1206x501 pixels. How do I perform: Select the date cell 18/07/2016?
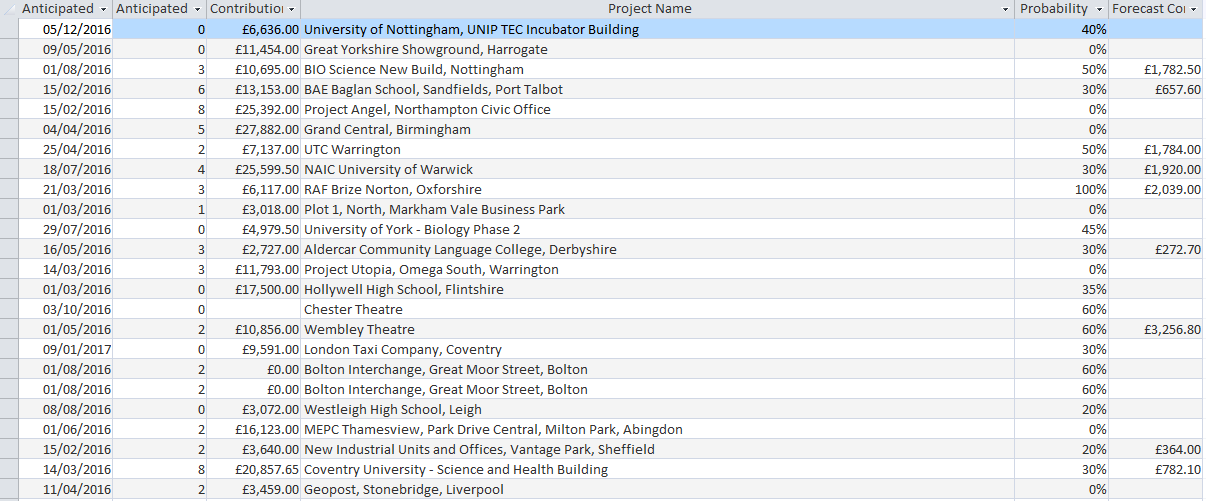coord(66,169)
